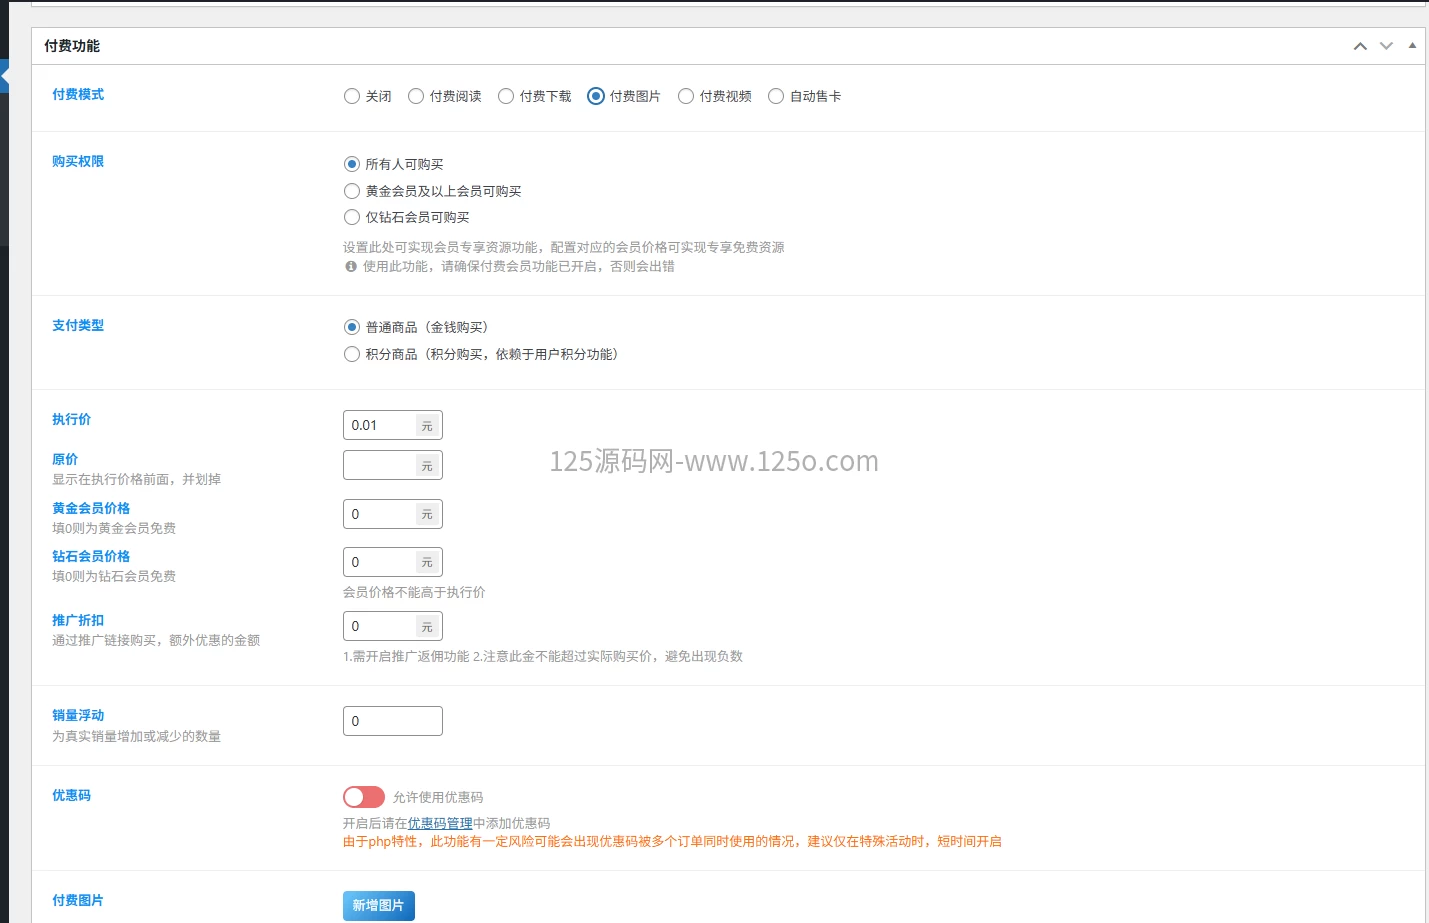This screenshot has width=1429, height=923.
Task: Click the info icon below 购买权限 note
Action: click(x=349, y=267)
